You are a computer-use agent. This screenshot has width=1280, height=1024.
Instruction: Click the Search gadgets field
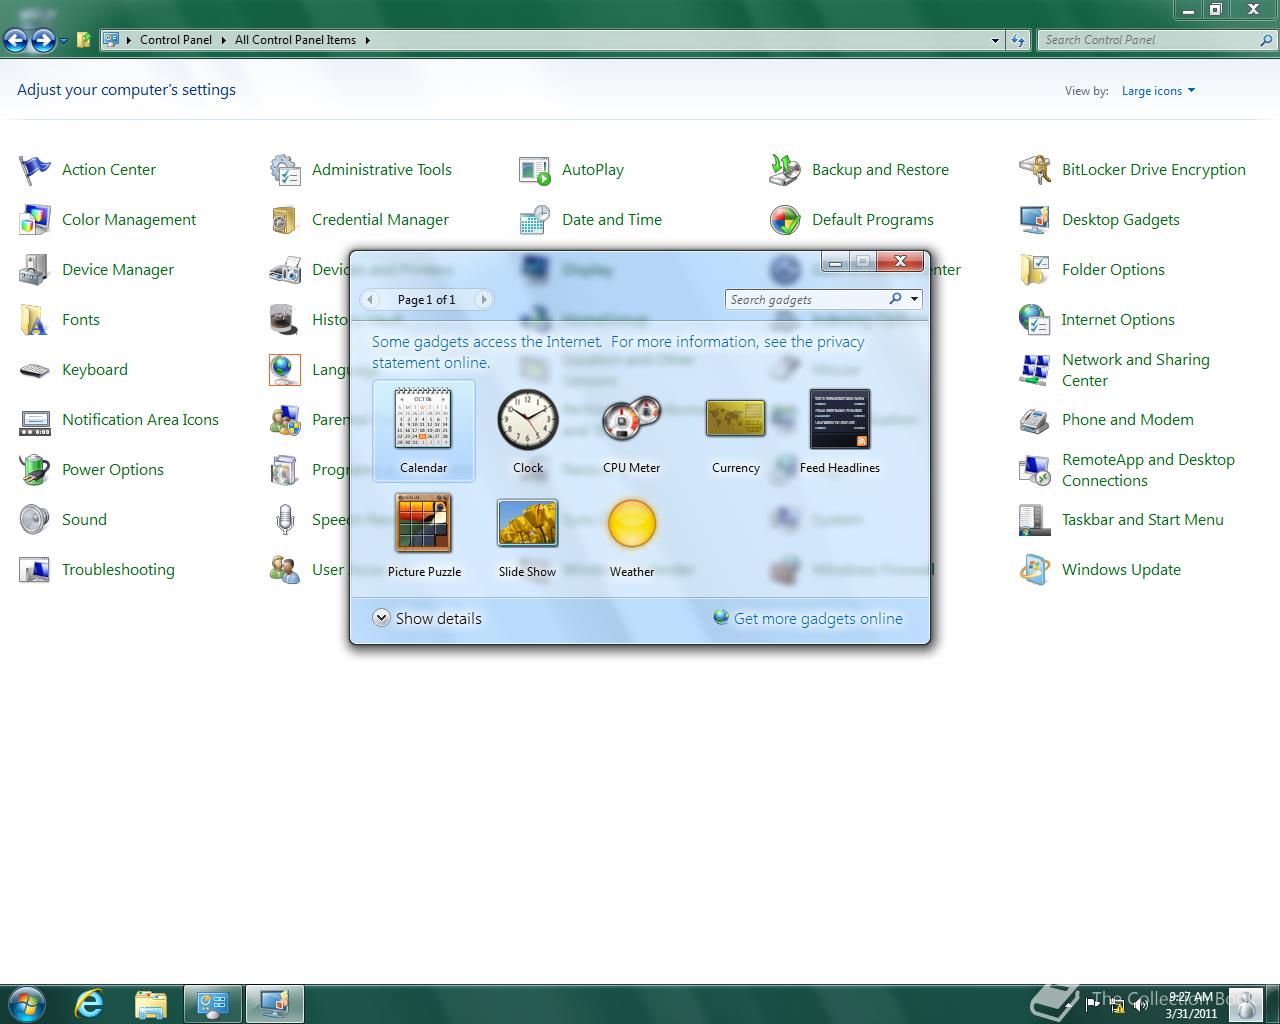point(805,299)
